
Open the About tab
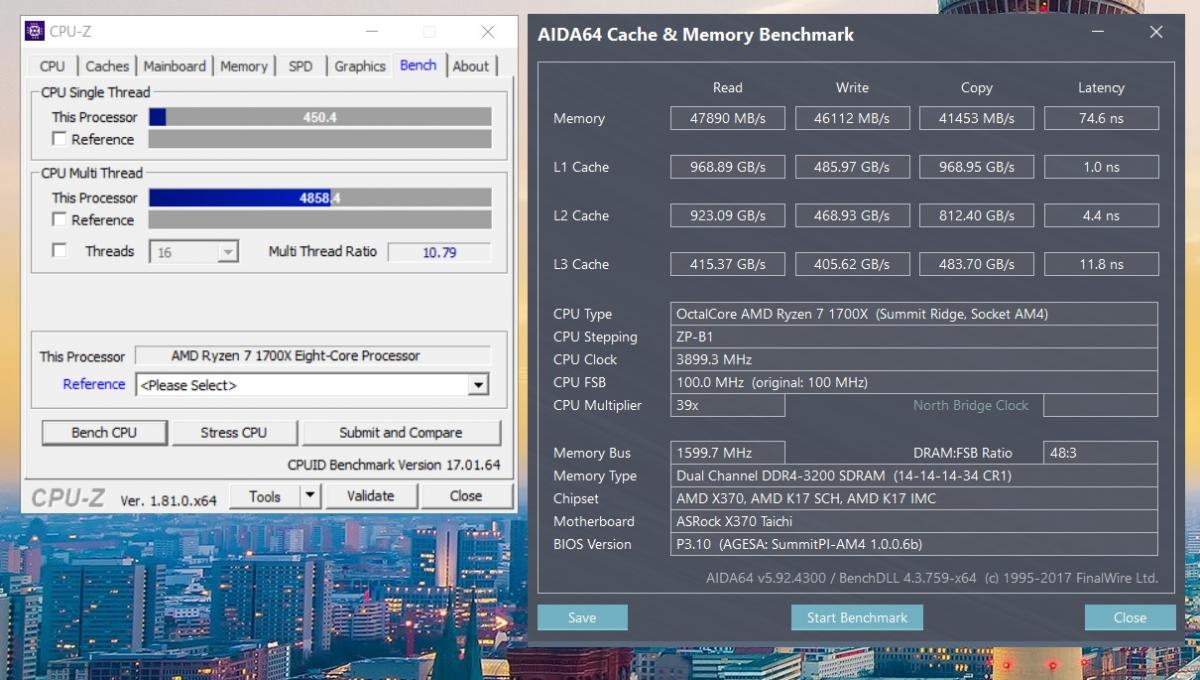[x=471, y=66]
